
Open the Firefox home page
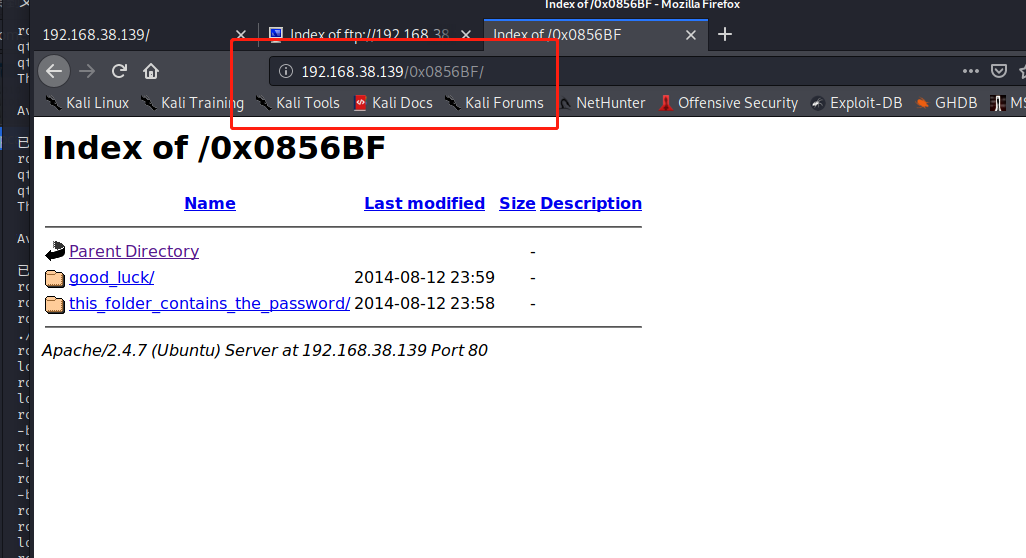pyautogui.click(x=151, y=71)
